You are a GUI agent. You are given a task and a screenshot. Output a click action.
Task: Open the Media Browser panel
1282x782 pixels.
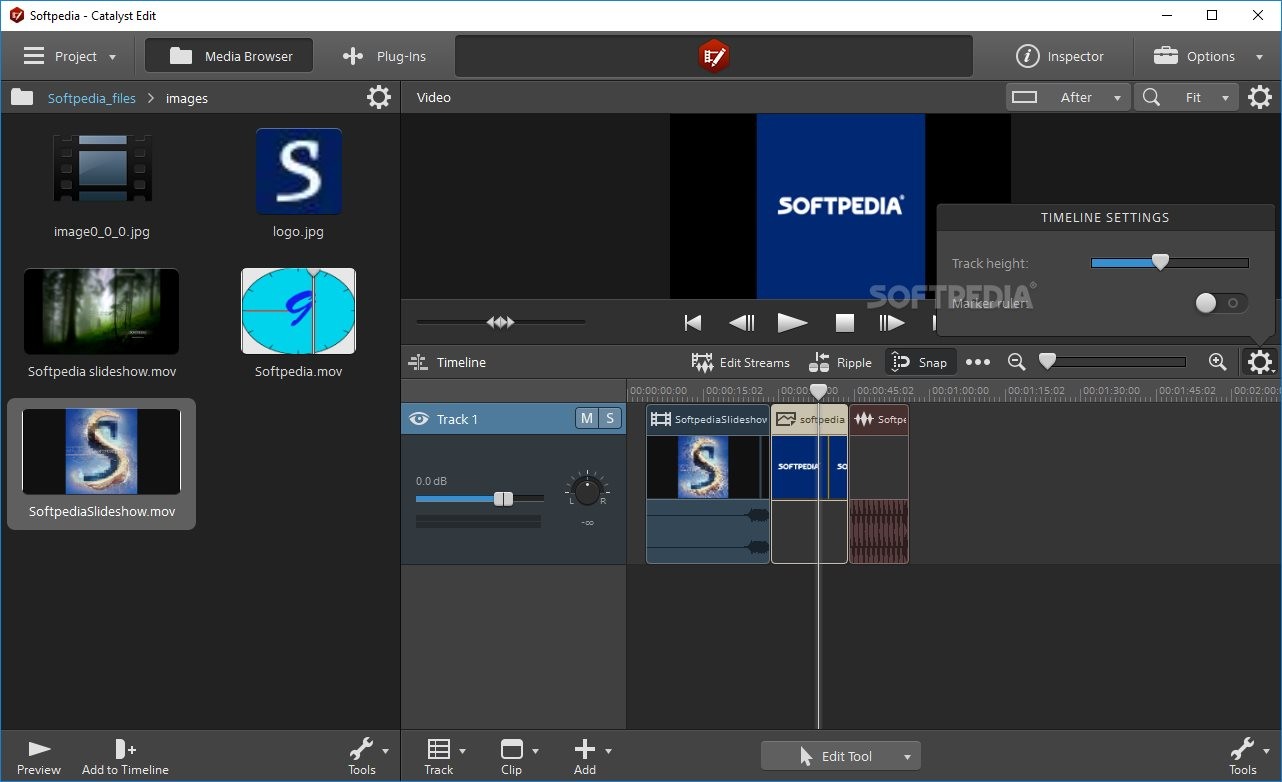pyautogui.click(x=229, y=56)
